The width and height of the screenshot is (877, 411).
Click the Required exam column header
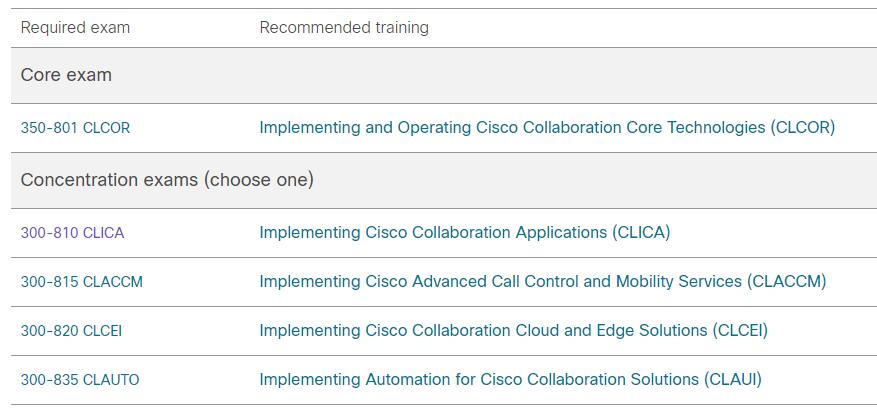(x=75, y=27)
